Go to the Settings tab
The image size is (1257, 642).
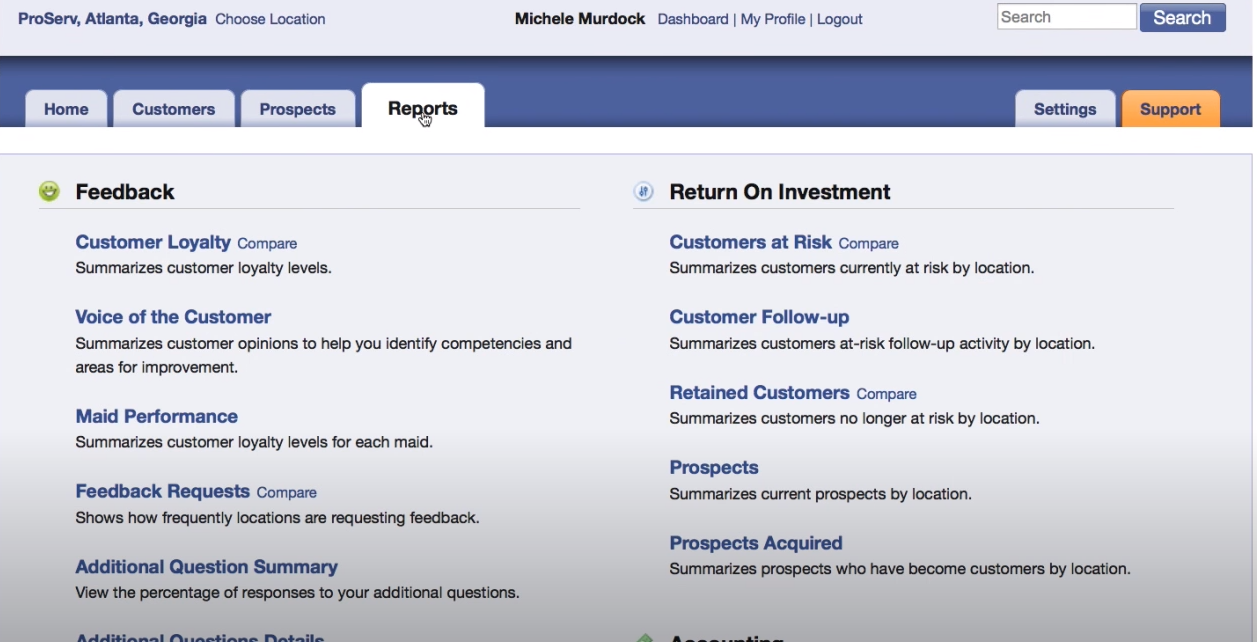coord(1064,109)
